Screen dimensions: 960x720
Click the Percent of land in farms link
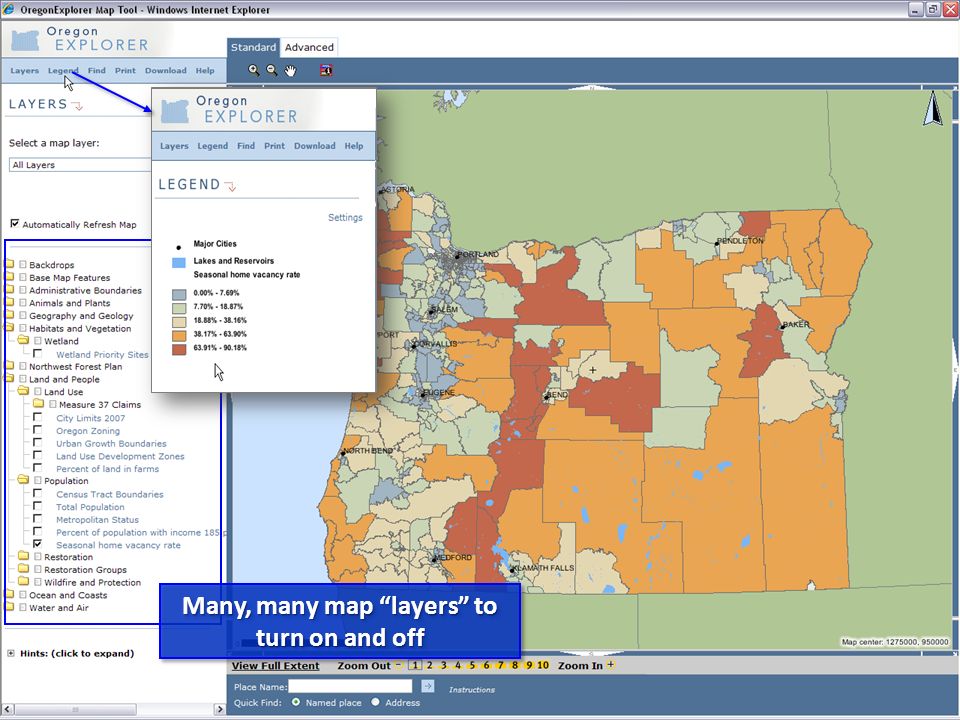click(x=107, y=469)
